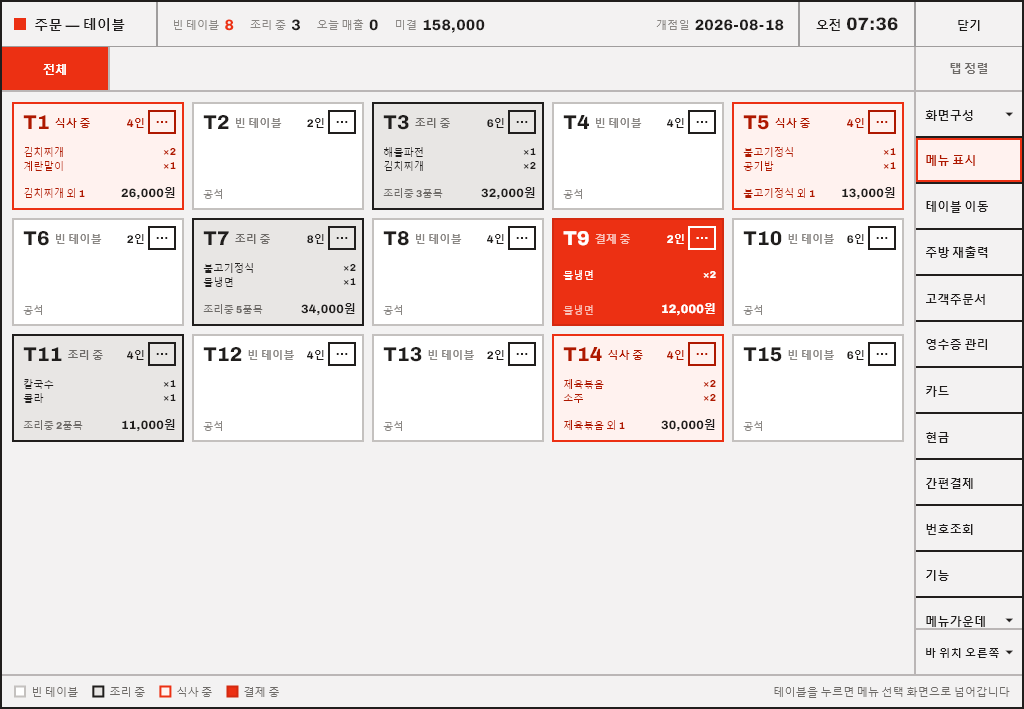The image size is (1024, 709).
Task: Open the more-options icon on table T14
Action: tap(702, 354)
